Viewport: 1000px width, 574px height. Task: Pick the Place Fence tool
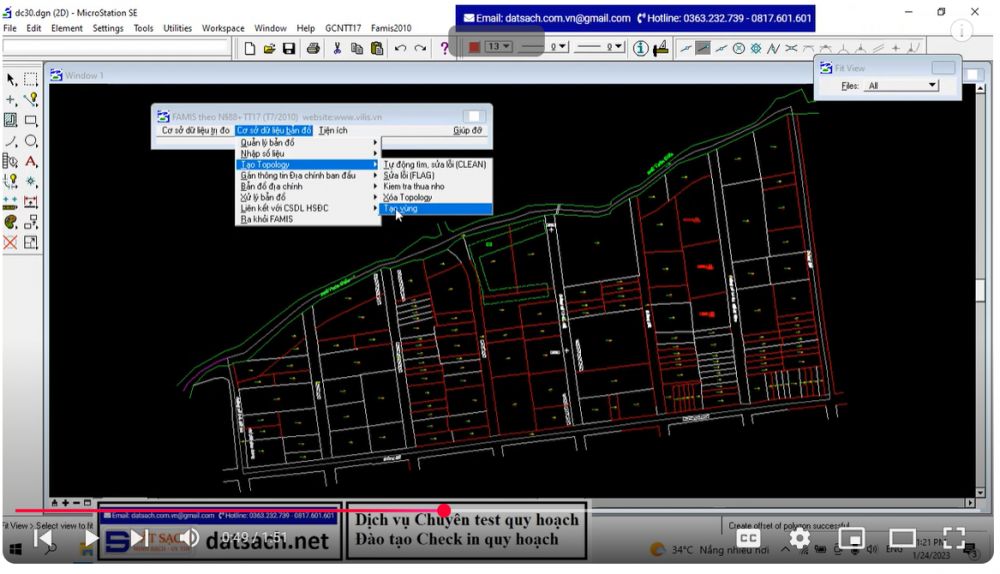tap(31, 79)
